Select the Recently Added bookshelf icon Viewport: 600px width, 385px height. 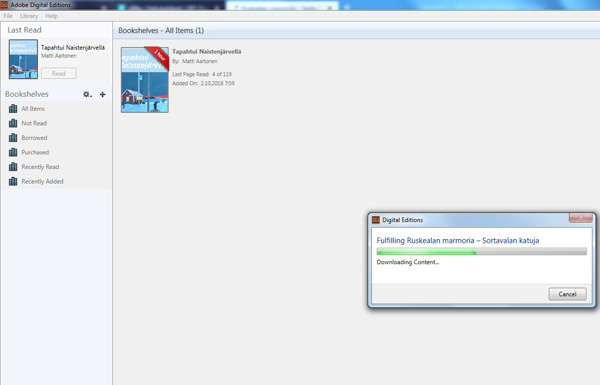coord(13,181)
